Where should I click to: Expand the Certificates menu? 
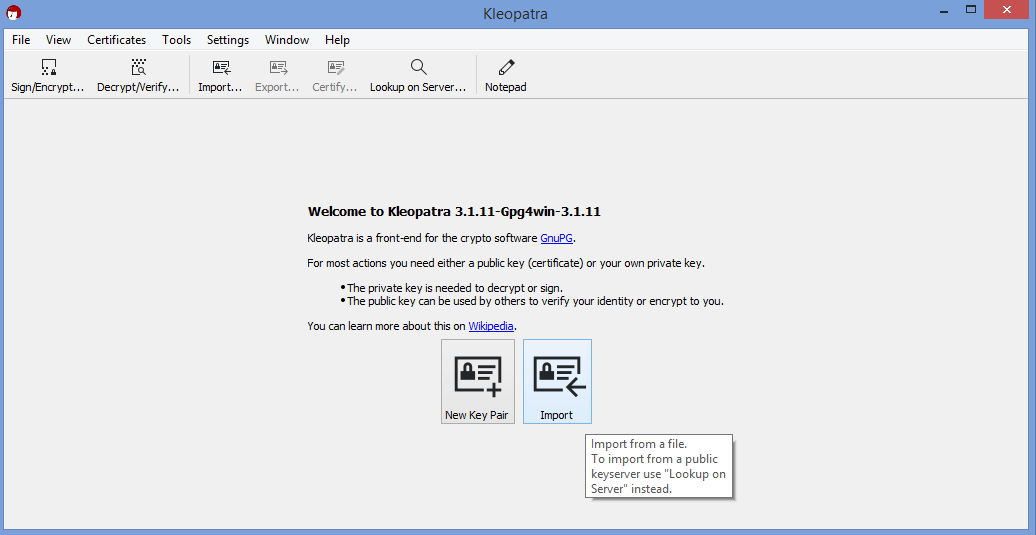pyautogui.click(x=116, y=40)
